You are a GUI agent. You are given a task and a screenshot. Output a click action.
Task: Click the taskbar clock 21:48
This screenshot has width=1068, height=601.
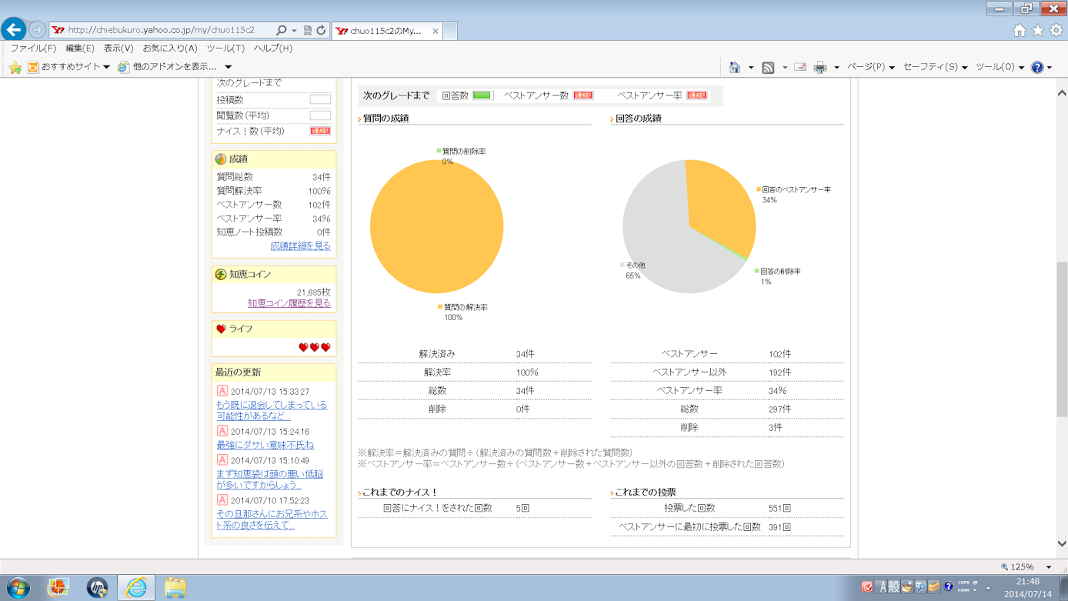[1027, 582]
